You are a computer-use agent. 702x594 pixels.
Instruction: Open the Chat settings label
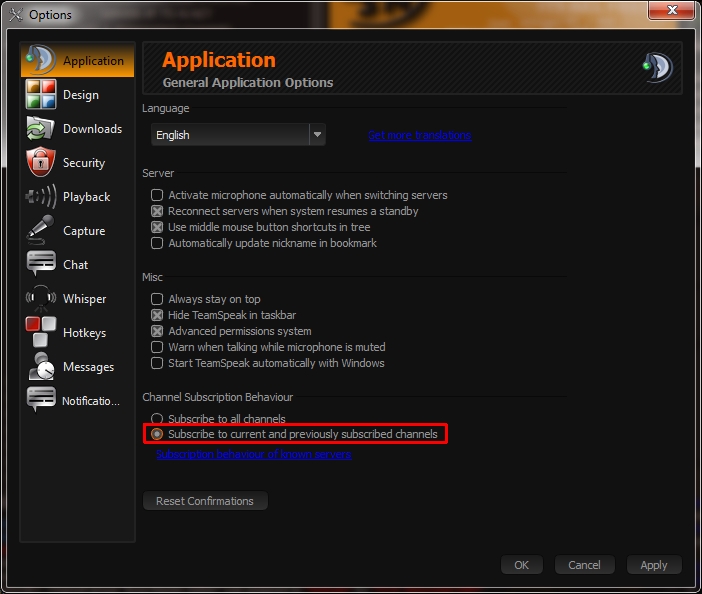(75, 265)
